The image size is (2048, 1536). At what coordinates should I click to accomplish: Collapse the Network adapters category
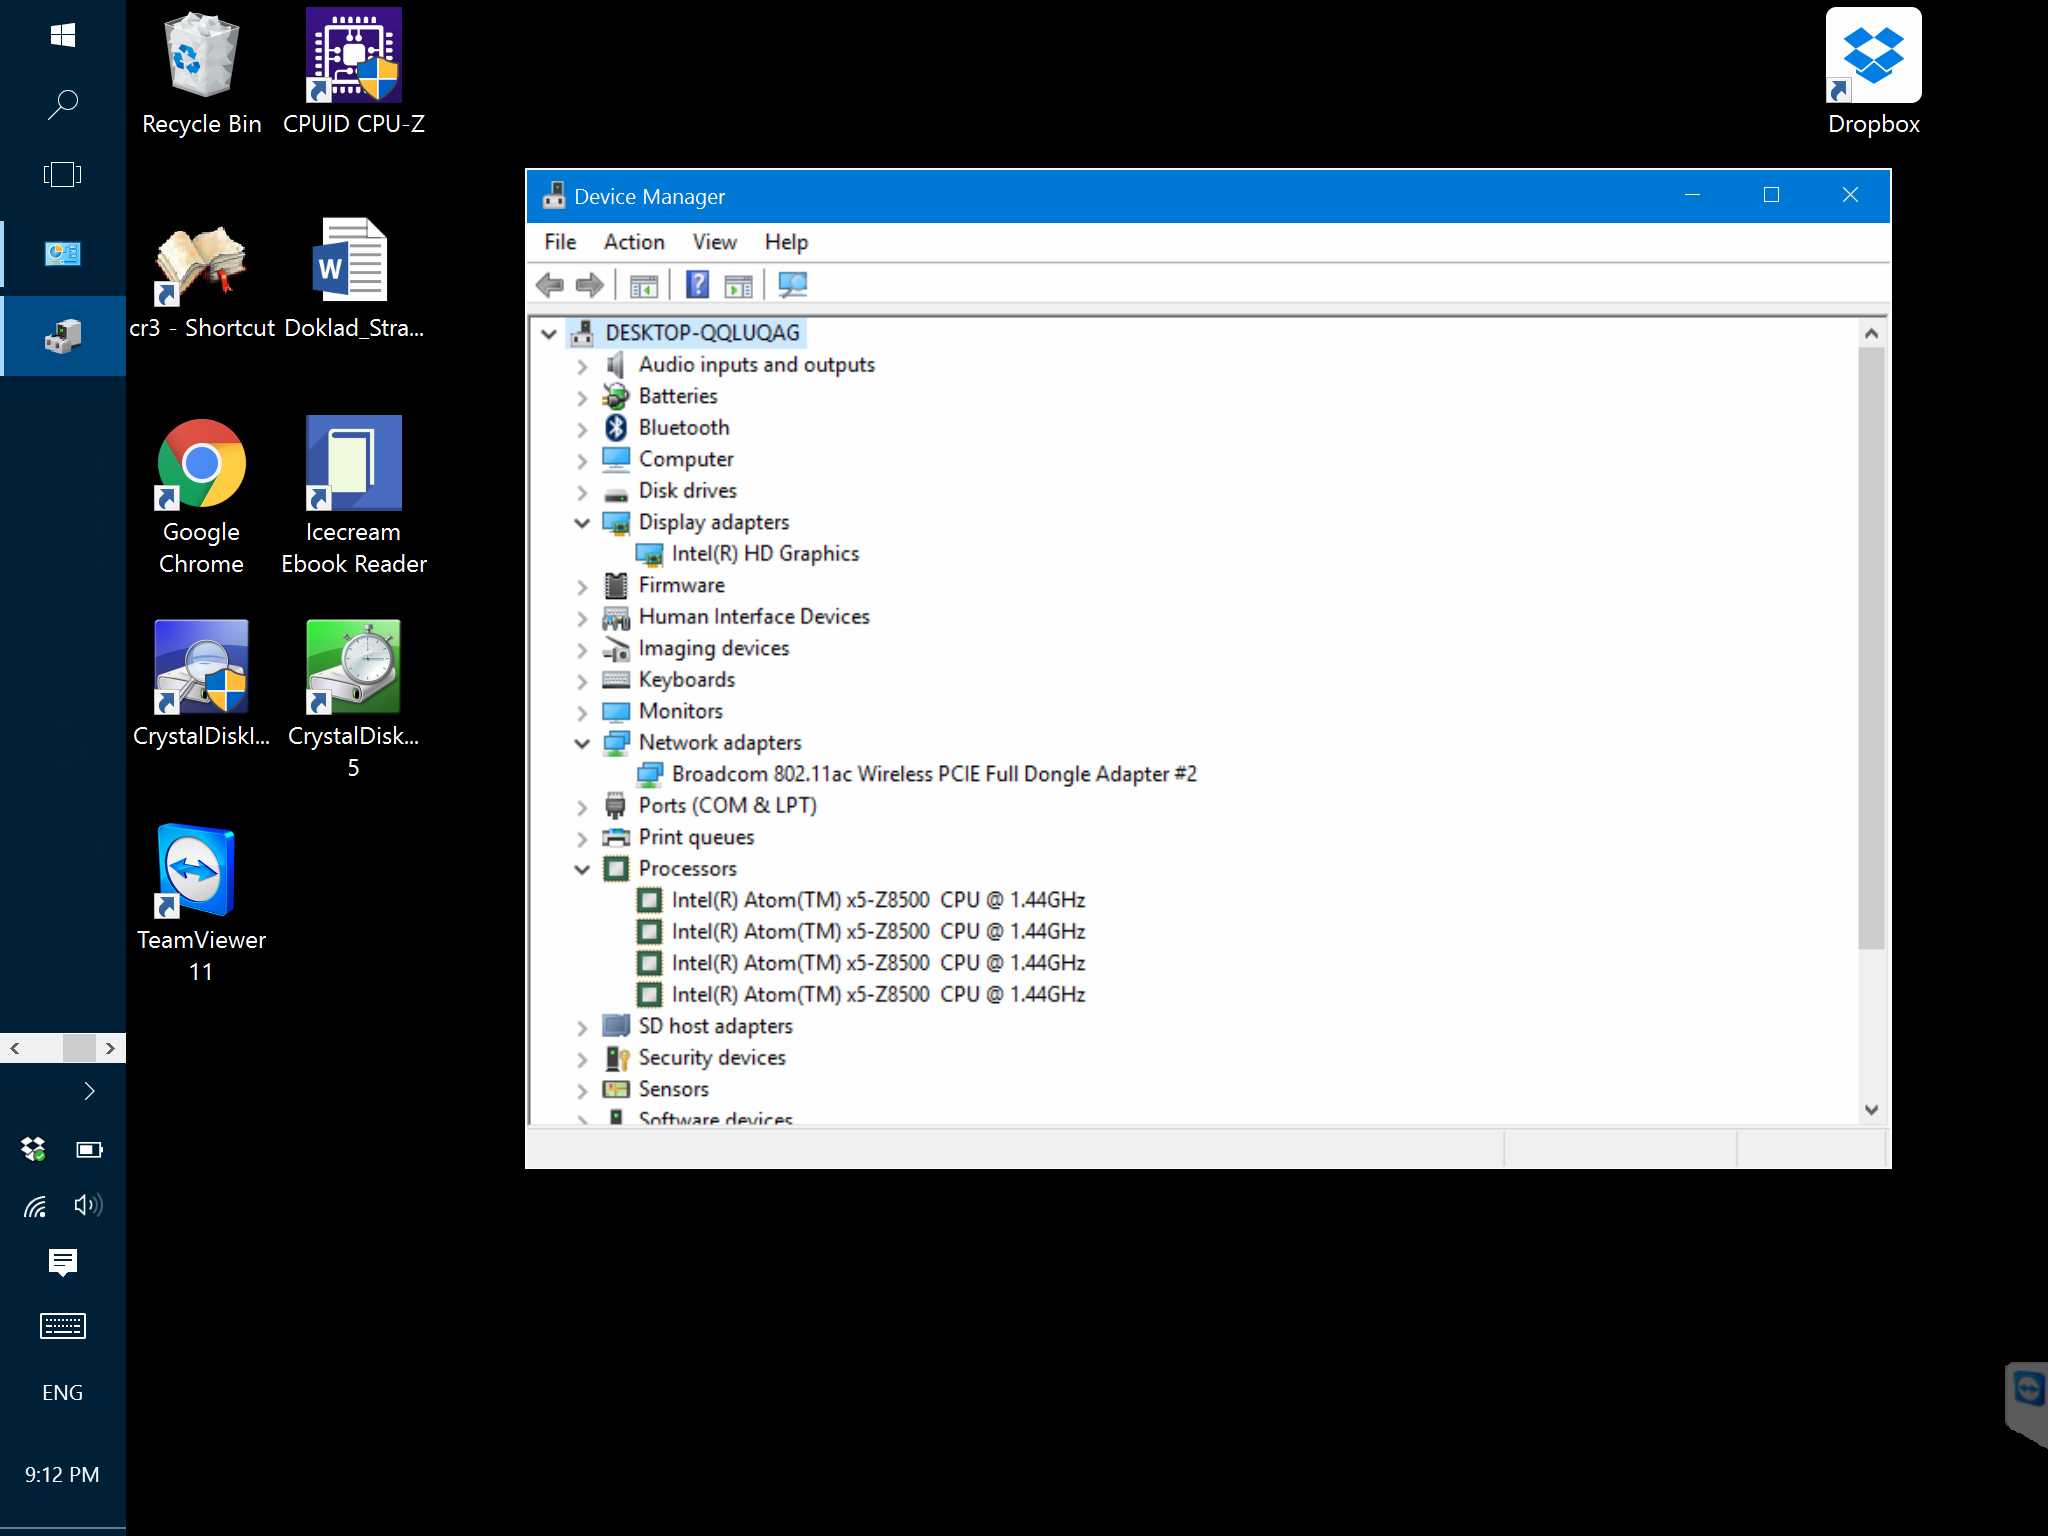point(582,743)
